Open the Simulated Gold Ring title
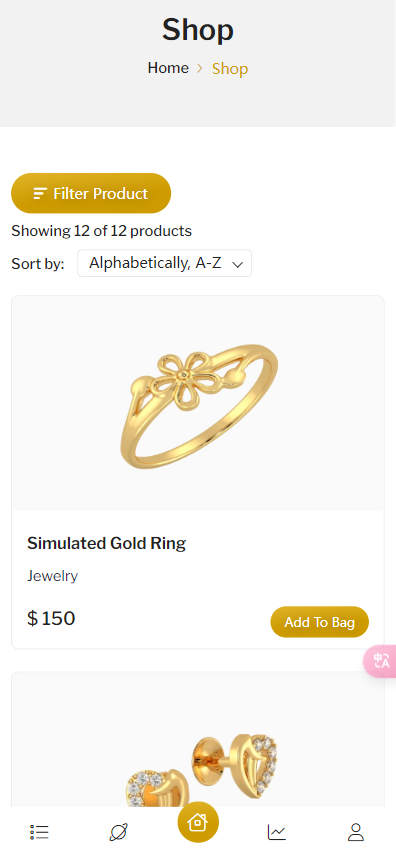The height and width of the screenshot is (857, 396). [x=107, y=543]
